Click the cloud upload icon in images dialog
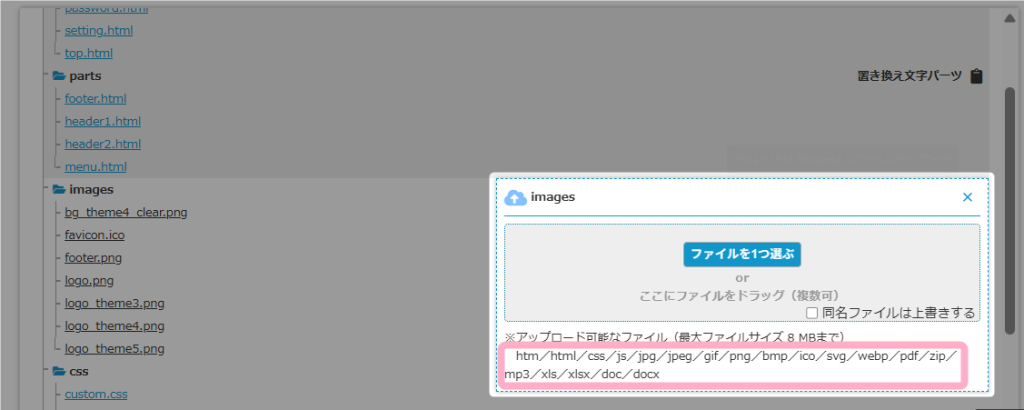 click(x=515, y=197)
